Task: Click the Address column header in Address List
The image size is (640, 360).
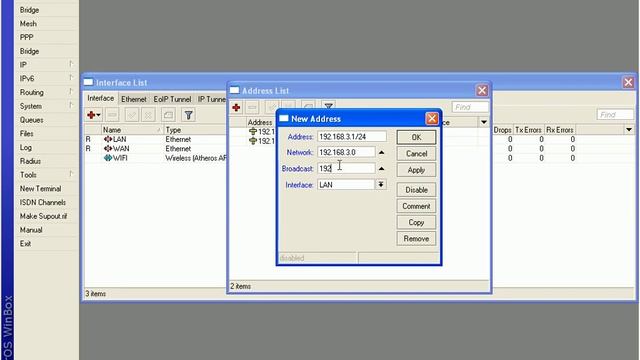Action: (260, 122)
